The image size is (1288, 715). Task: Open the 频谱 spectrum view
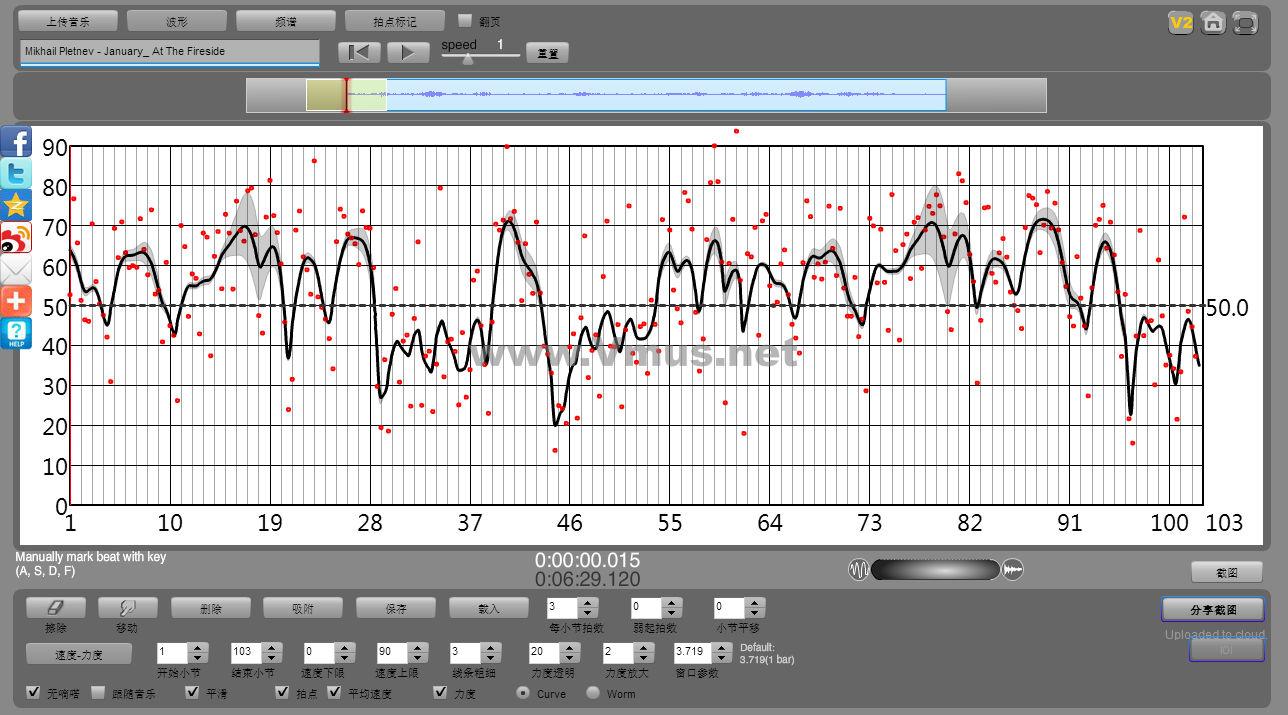click(x=286, y=21)
